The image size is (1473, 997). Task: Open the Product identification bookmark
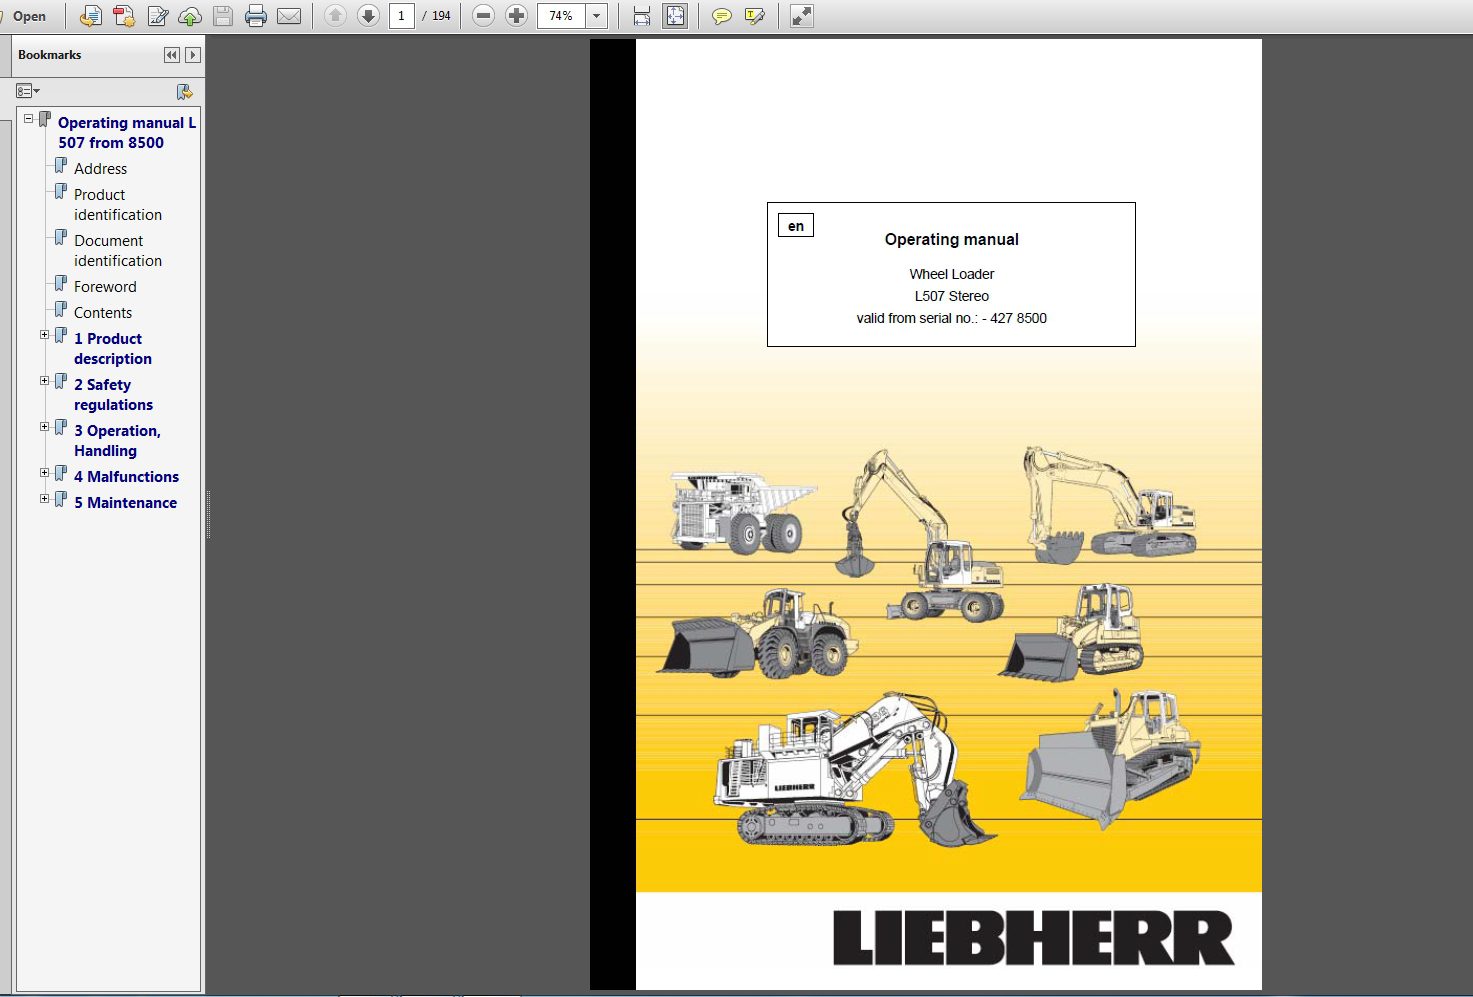tap(118, 204)
